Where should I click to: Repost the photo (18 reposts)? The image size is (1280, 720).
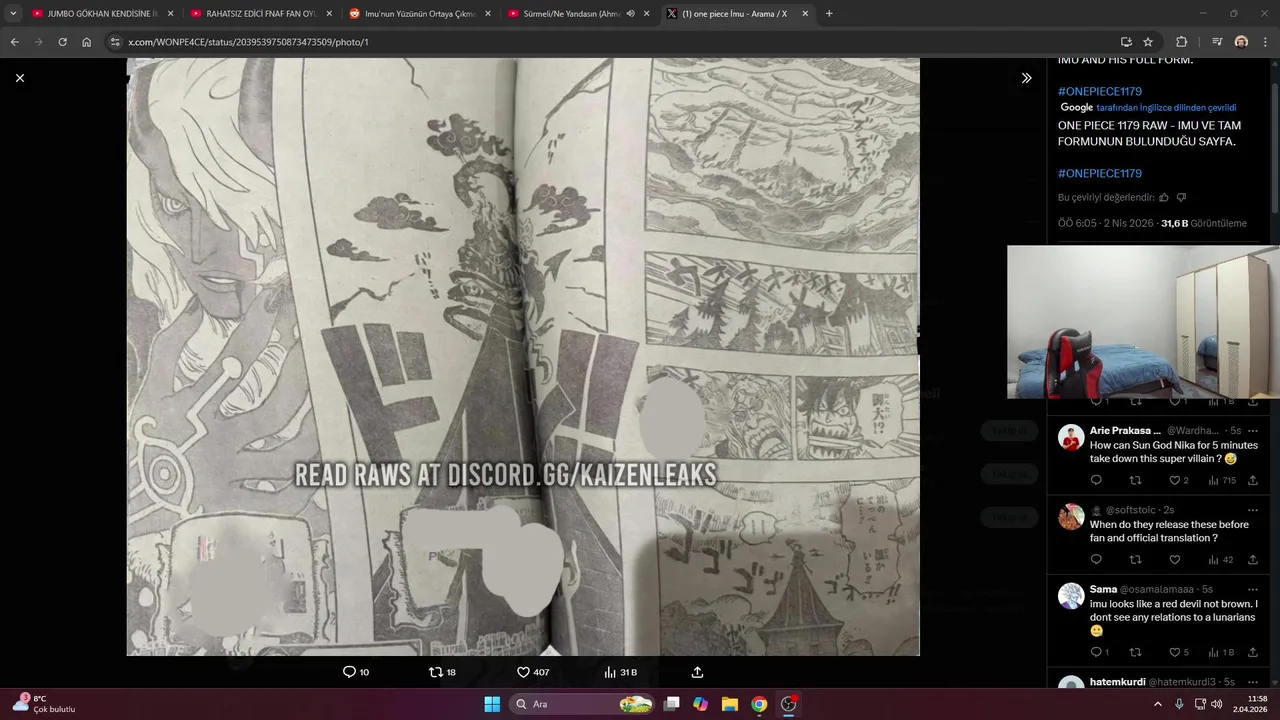[x=442, y=672]
